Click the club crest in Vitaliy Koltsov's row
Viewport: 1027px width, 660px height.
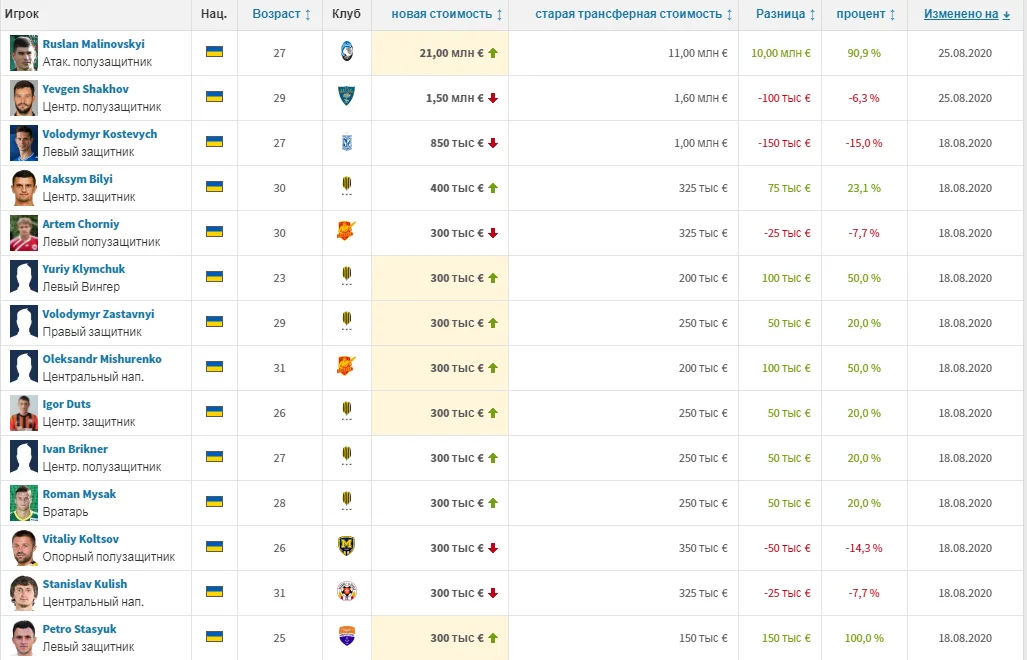346,547
